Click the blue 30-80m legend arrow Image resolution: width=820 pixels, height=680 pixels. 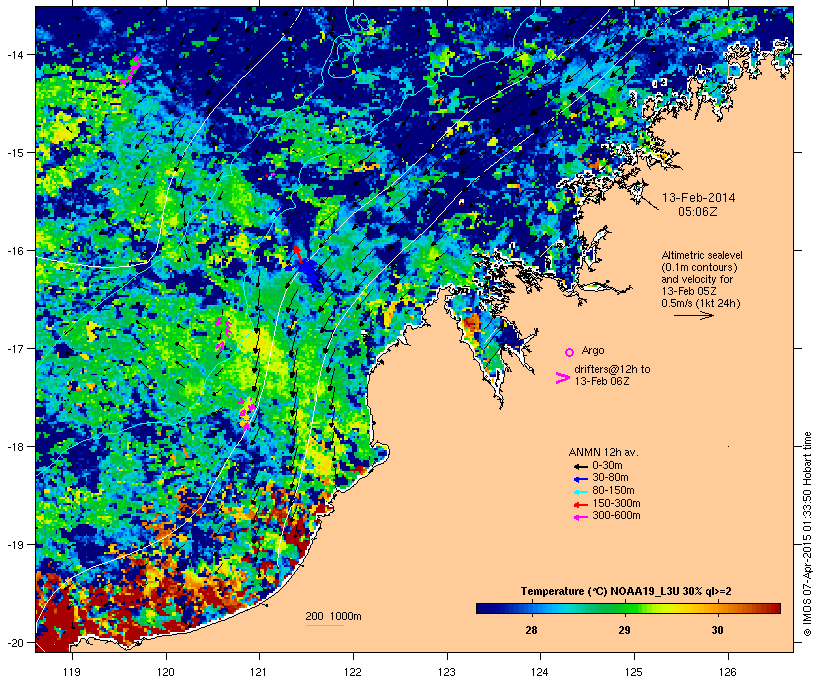click(580, 479)
